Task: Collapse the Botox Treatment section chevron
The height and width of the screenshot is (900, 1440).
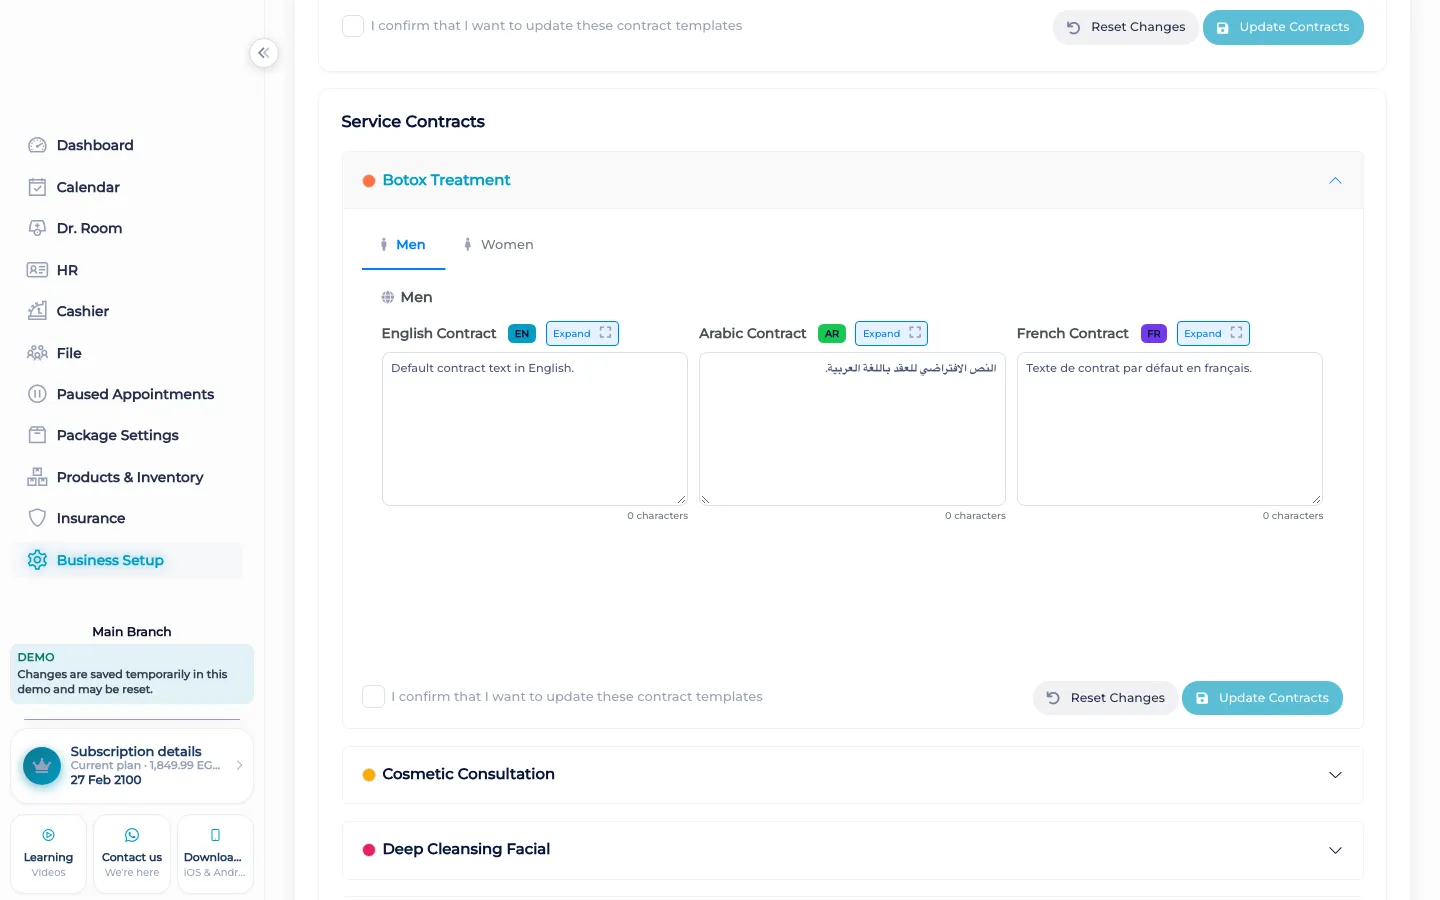Action: coord(1335,181)
